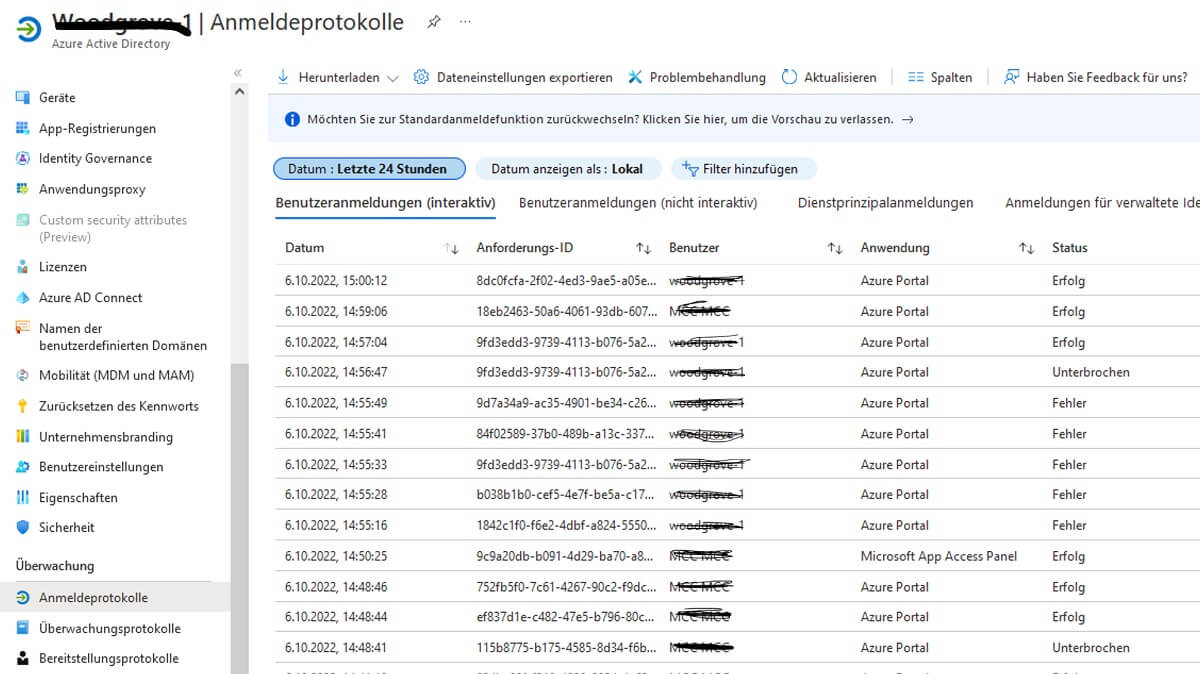Click the App-Registrierungen grid icon
1200x674 pixels.
[23, 128]
